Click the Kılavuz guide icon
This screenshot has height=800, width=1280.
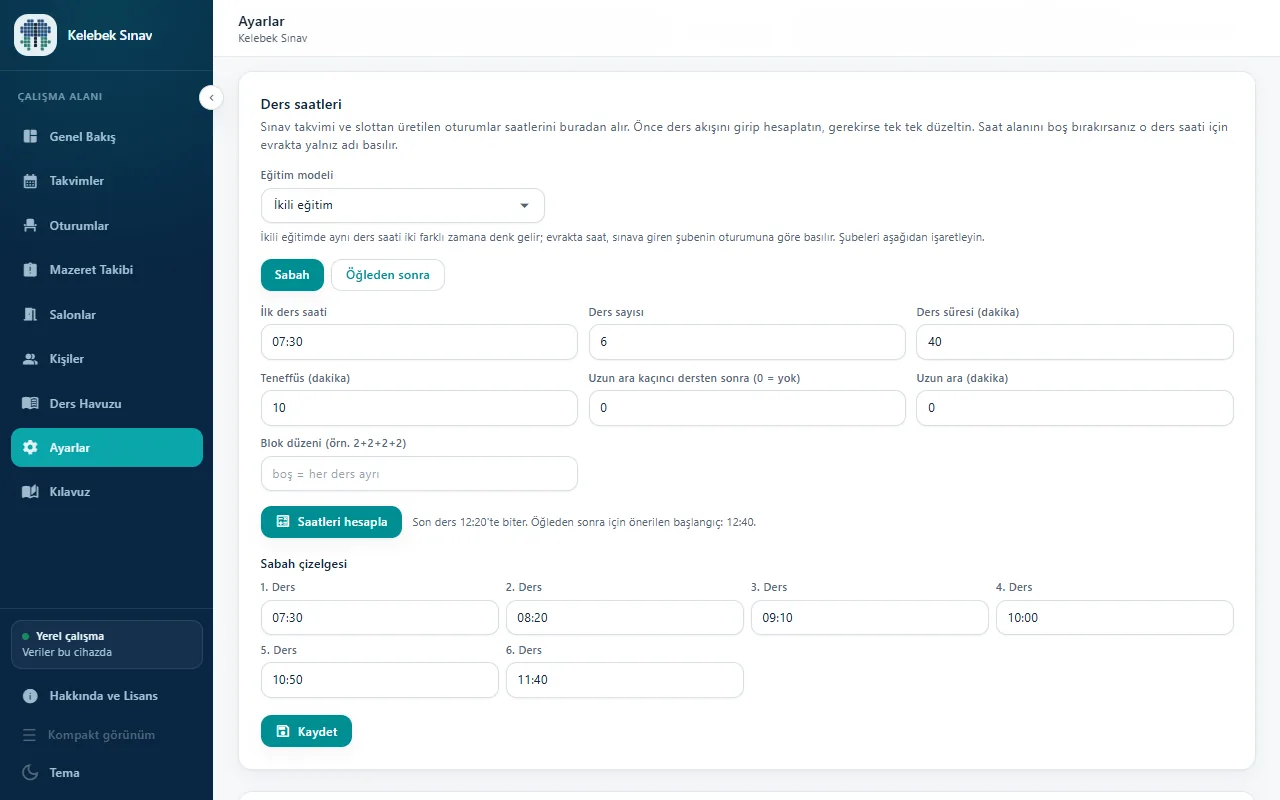[30, 492]
